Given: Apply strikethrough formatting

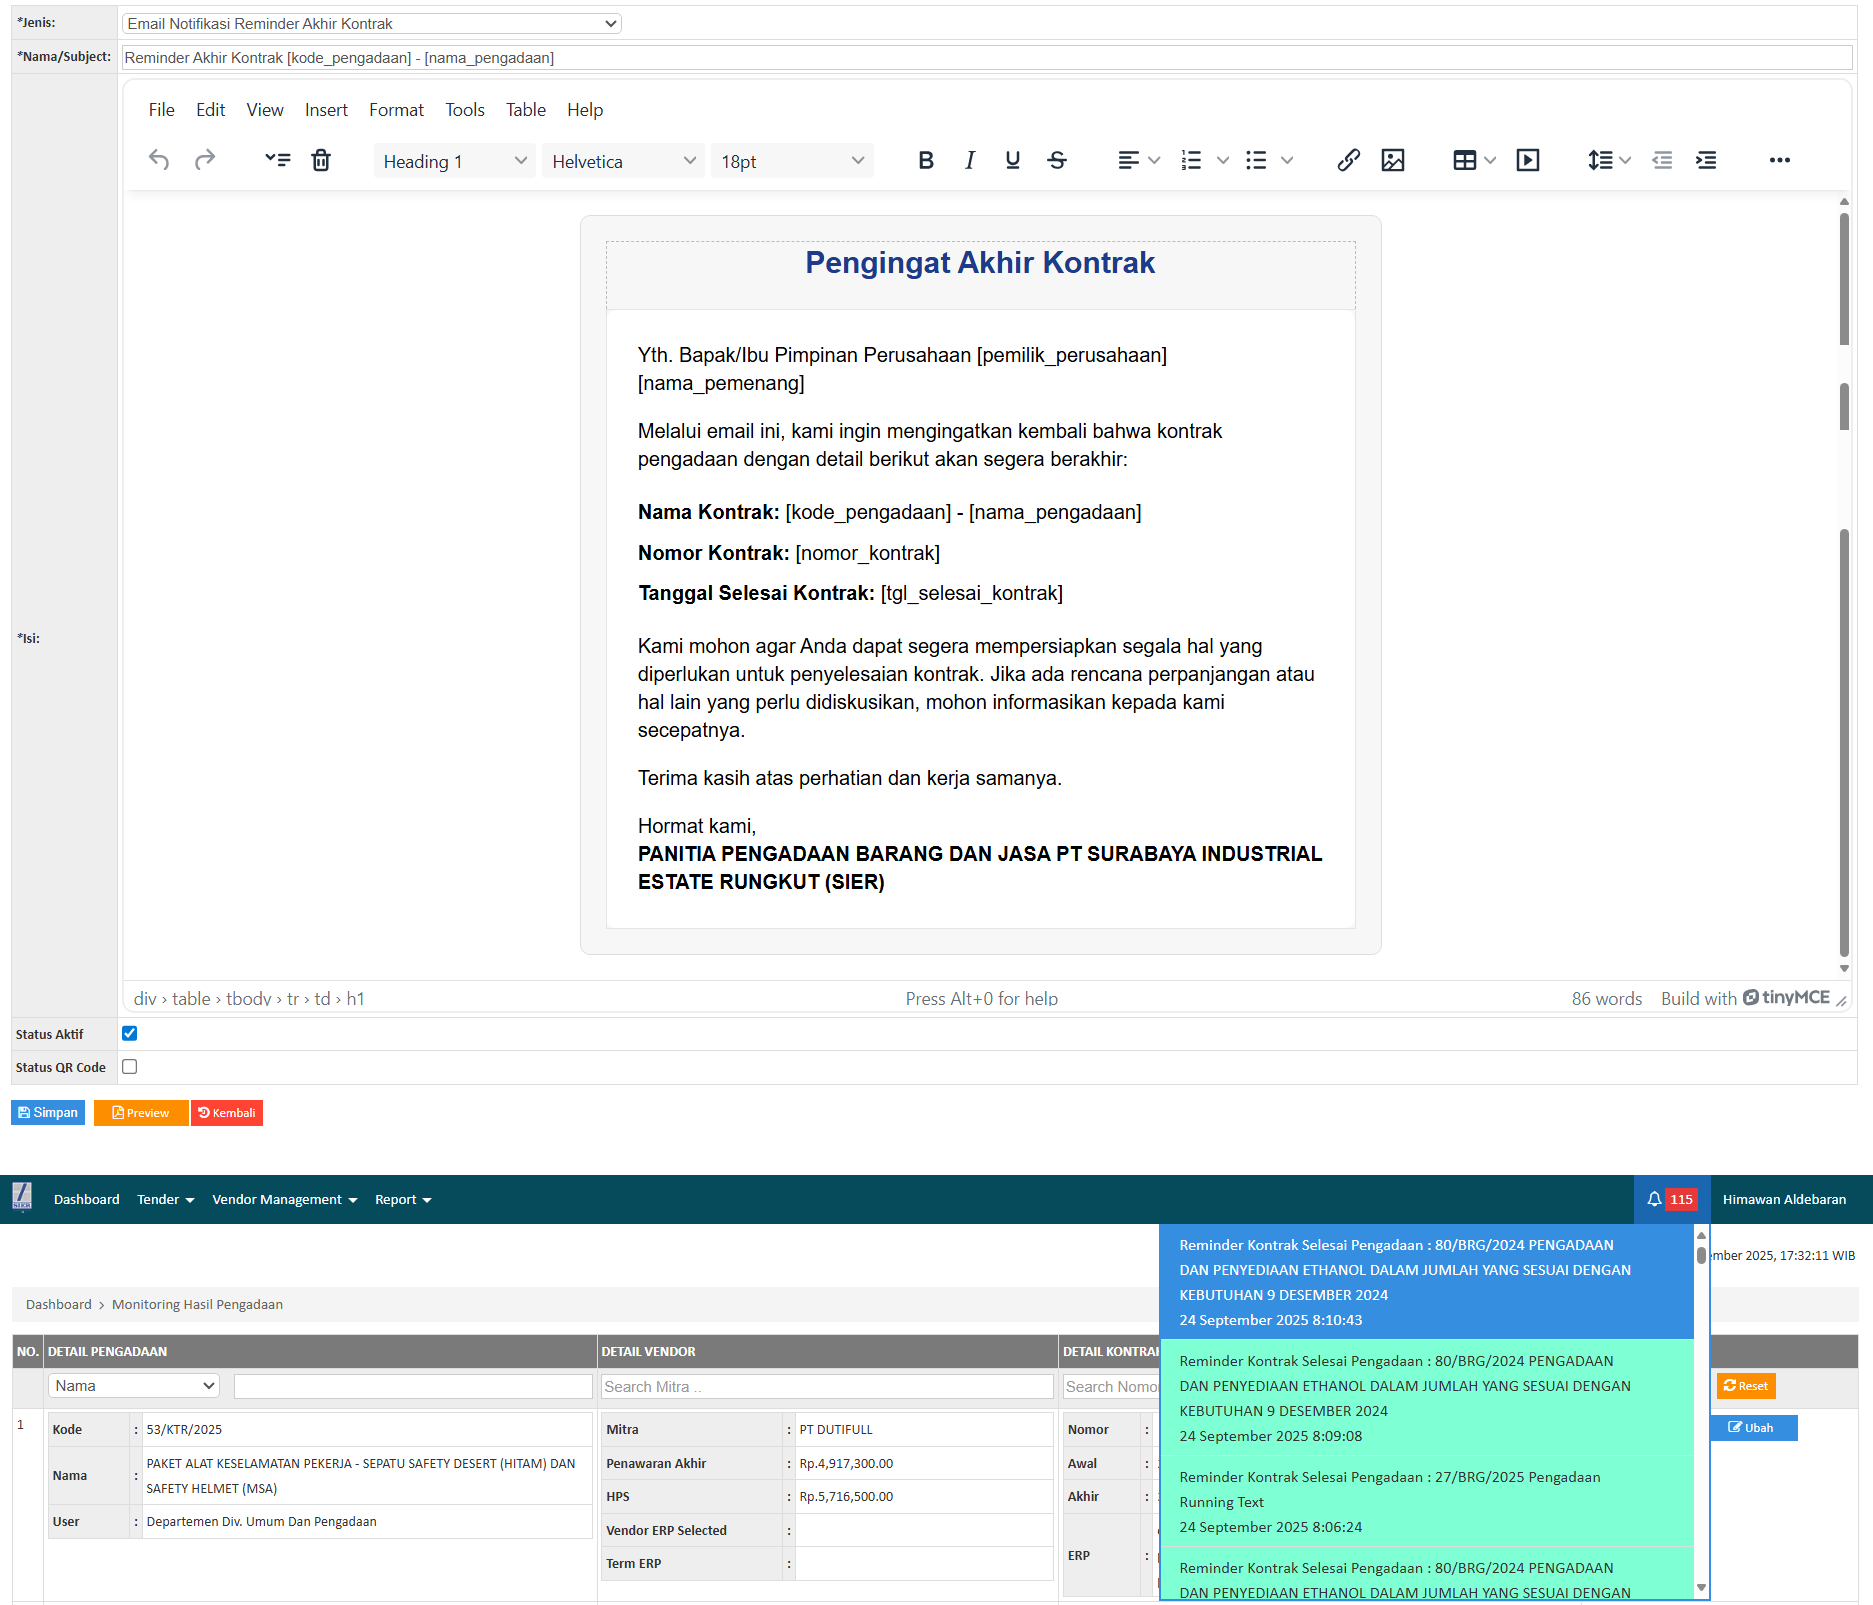Looking at the screenshot, I should point(1057,160).
